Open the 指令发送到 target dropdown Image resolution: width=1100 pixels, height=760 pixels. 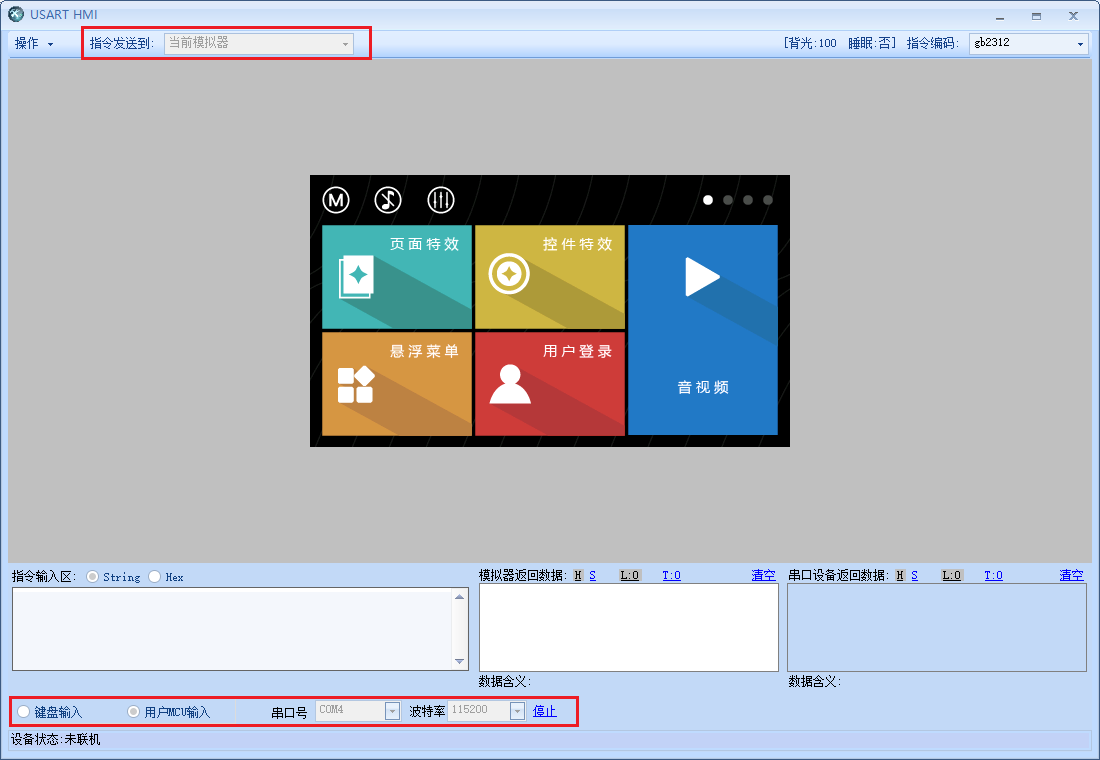[x=346, y=43]
